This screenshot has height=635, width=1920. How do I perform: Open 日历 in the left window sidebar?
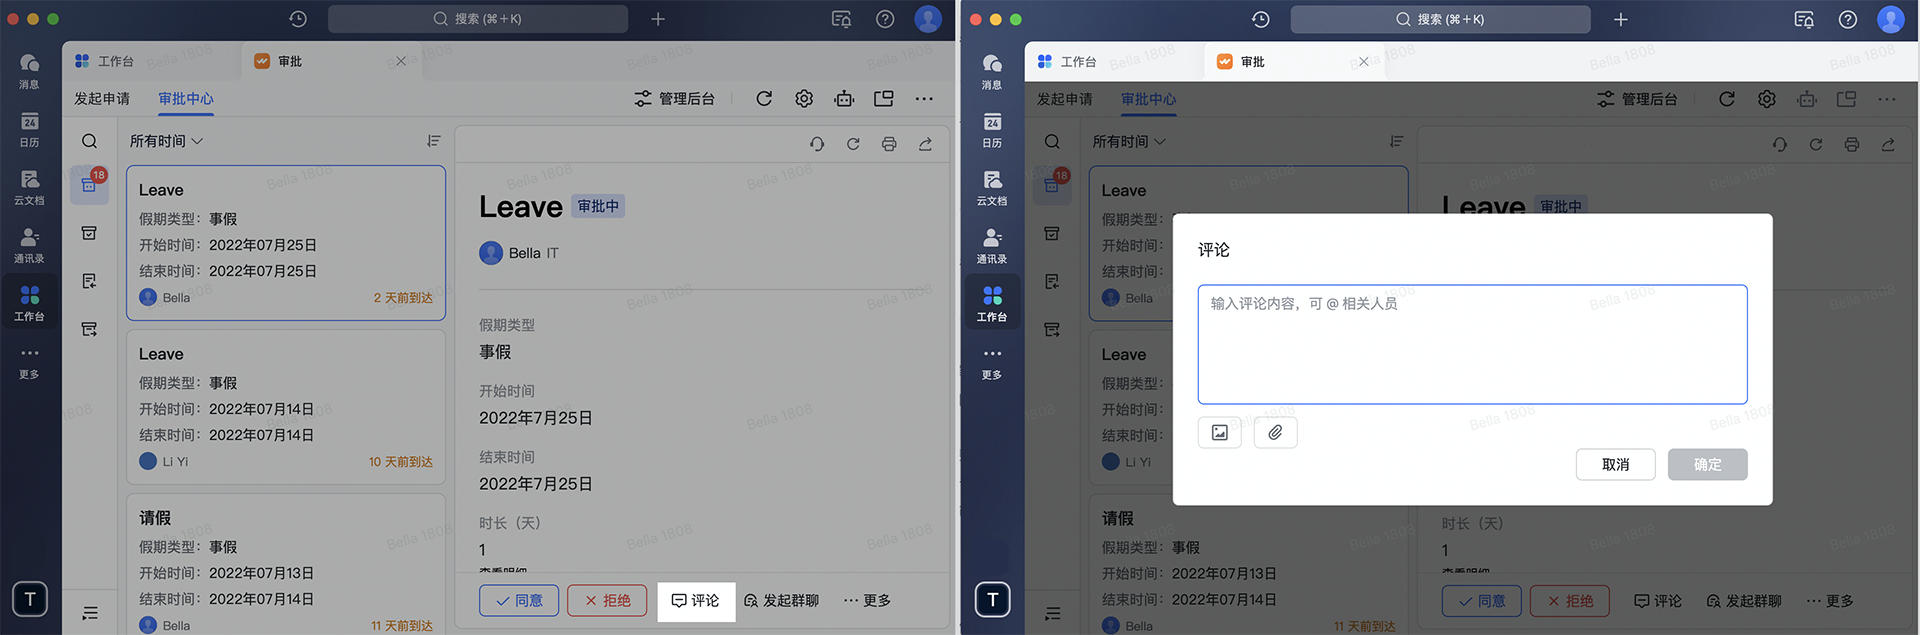click(x=29, y=129)
